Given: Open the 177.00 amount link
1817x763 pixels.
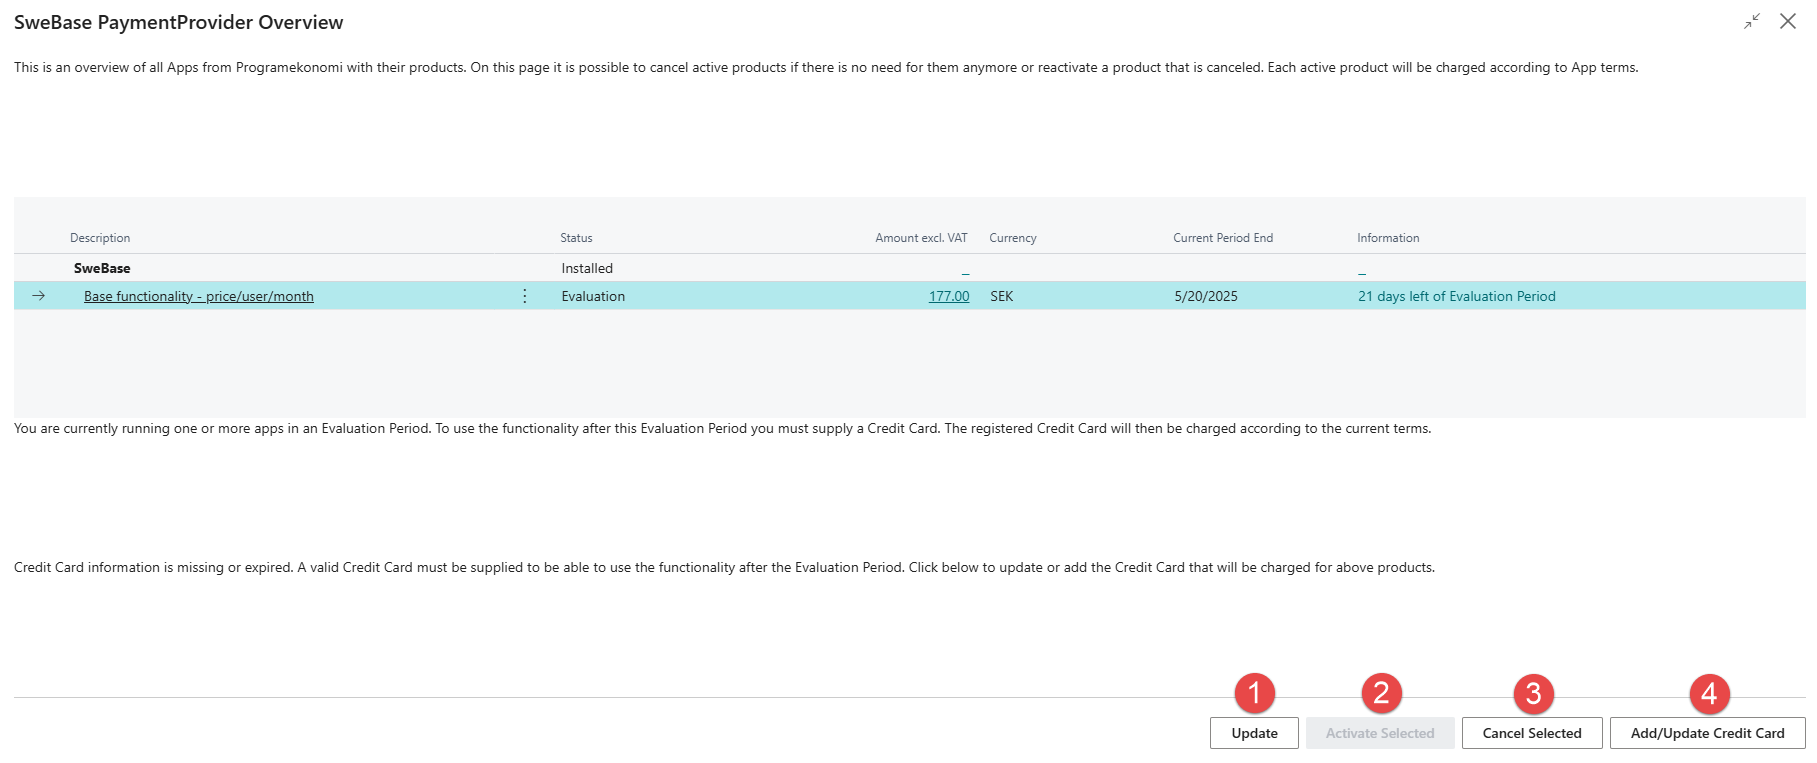Looking at the screenshot, I should 949,296.
